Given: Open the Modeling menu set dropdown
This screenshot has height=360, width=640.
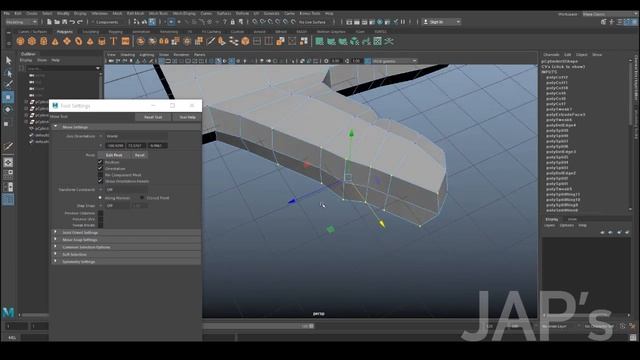Looking at the screenshot, I should [21, 22].
